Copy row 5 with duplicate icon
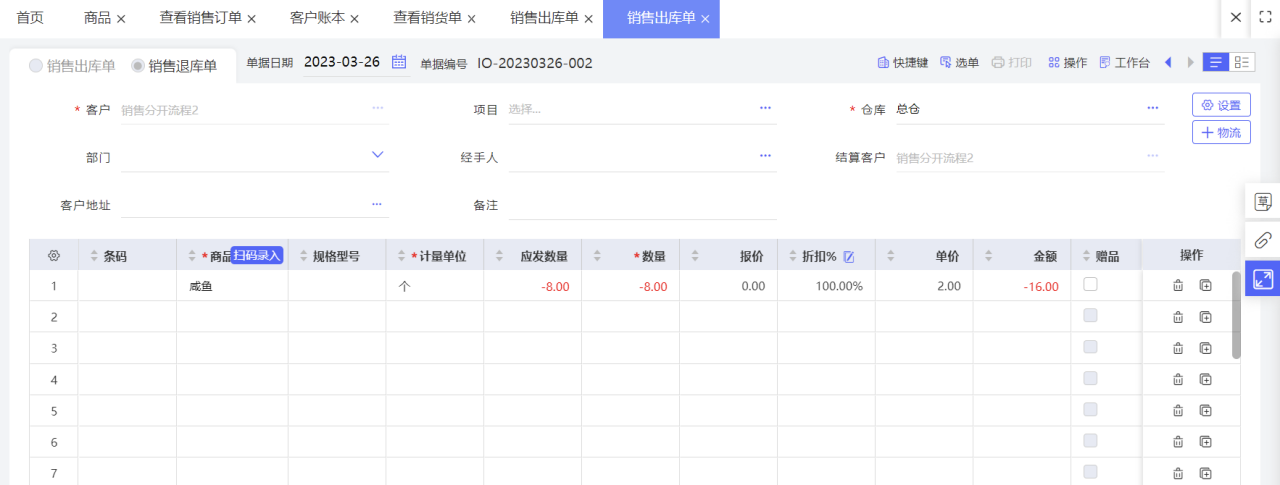Image resolution: width=1280 pixels, height=485 pixels. [1206, 410]
